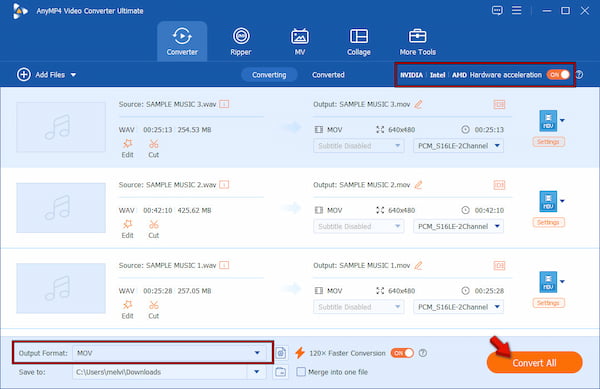Toggle 120x Faster Conversion switch
The width and height of the screenshot is (600, 389).
(402, 353)
